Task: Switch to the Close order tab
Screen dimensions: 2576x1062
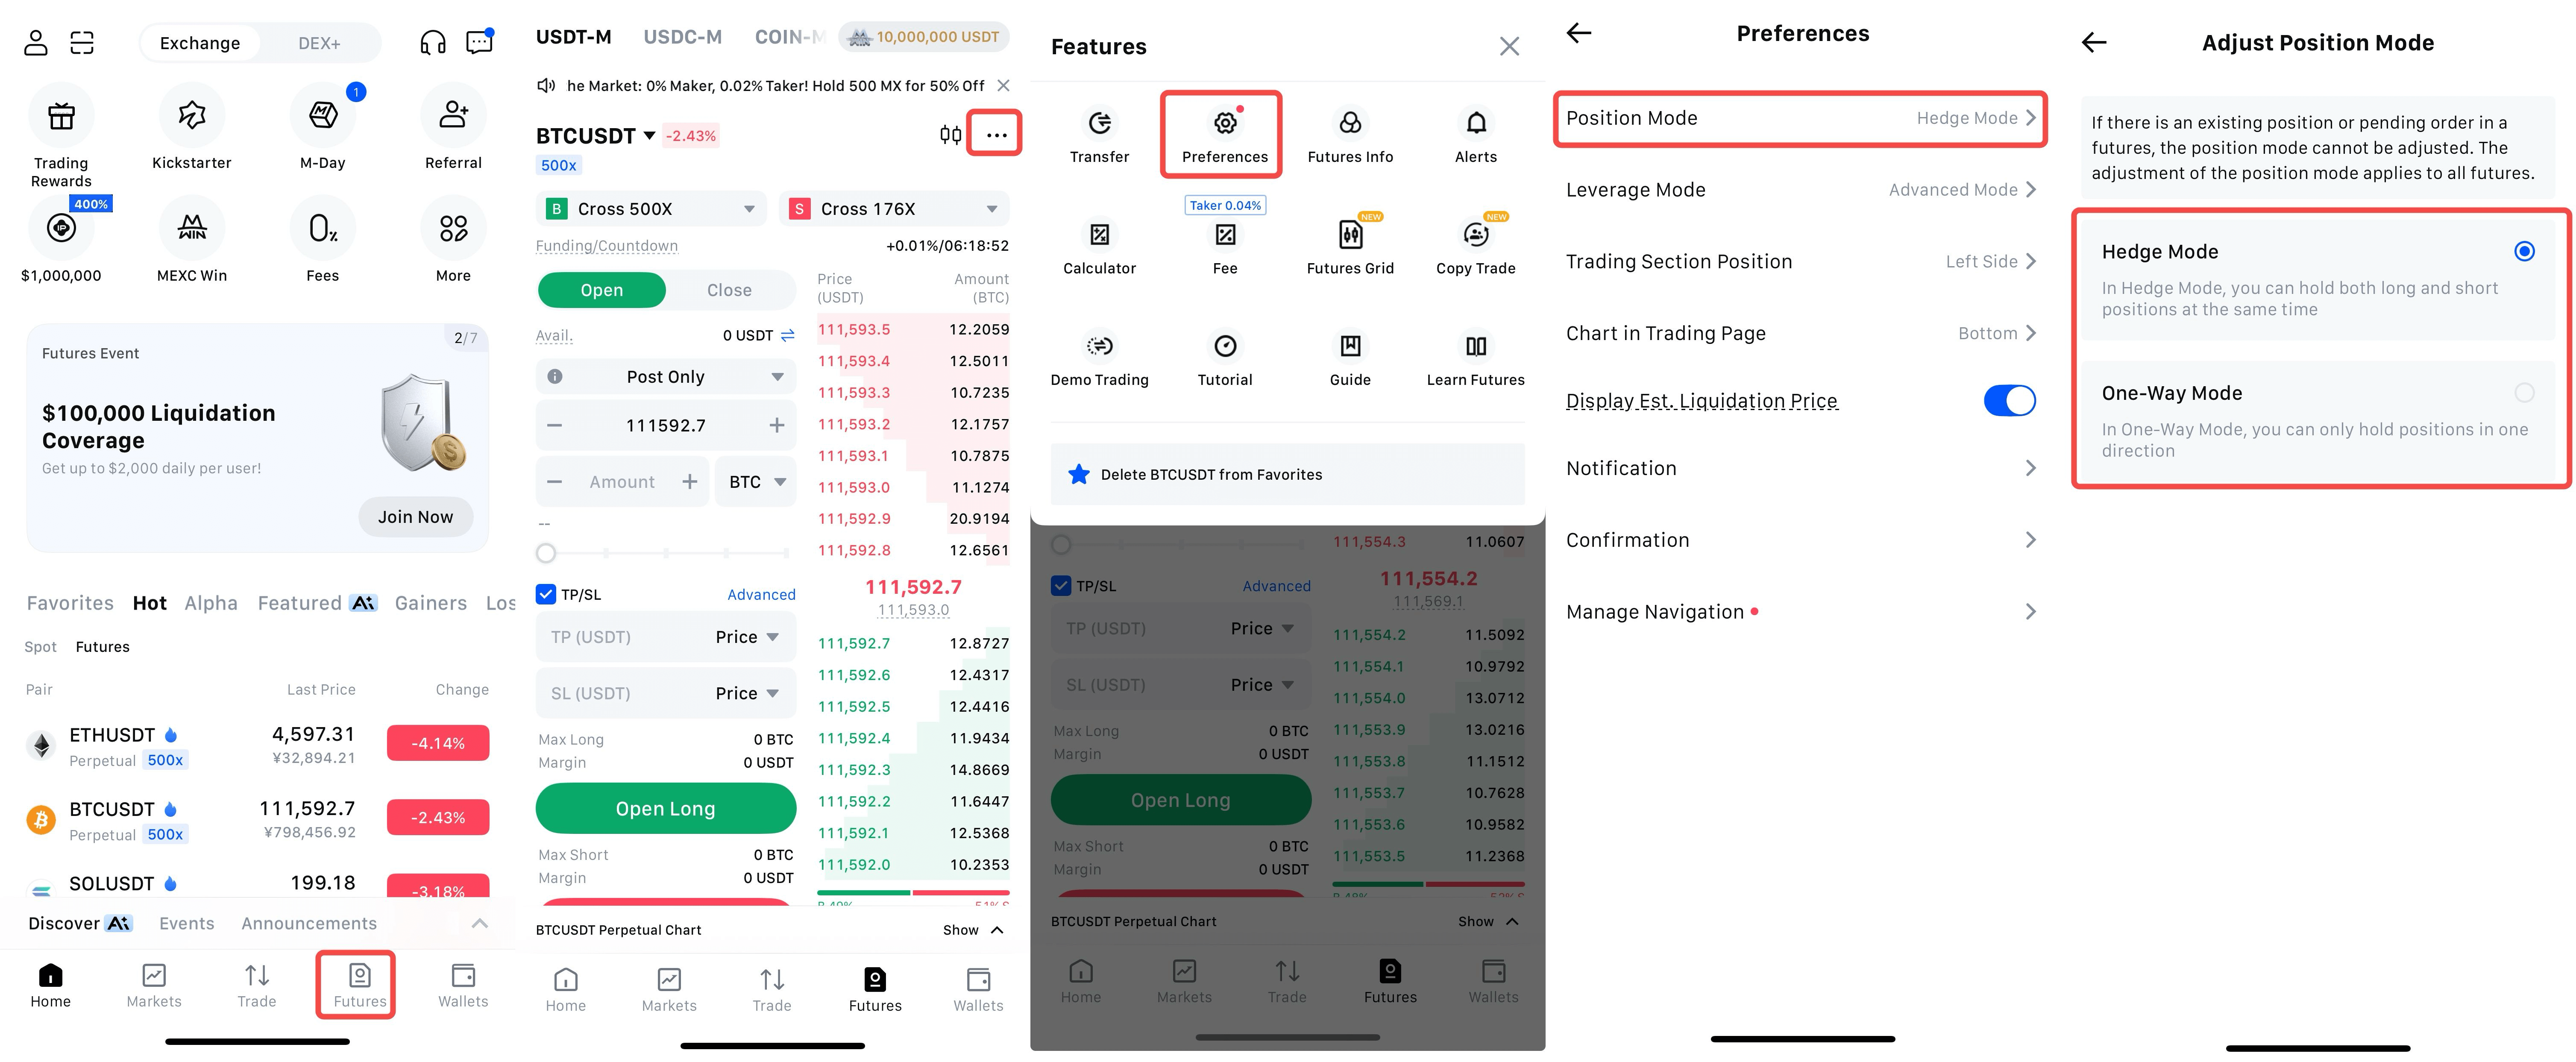Action: tap(729, 290)
